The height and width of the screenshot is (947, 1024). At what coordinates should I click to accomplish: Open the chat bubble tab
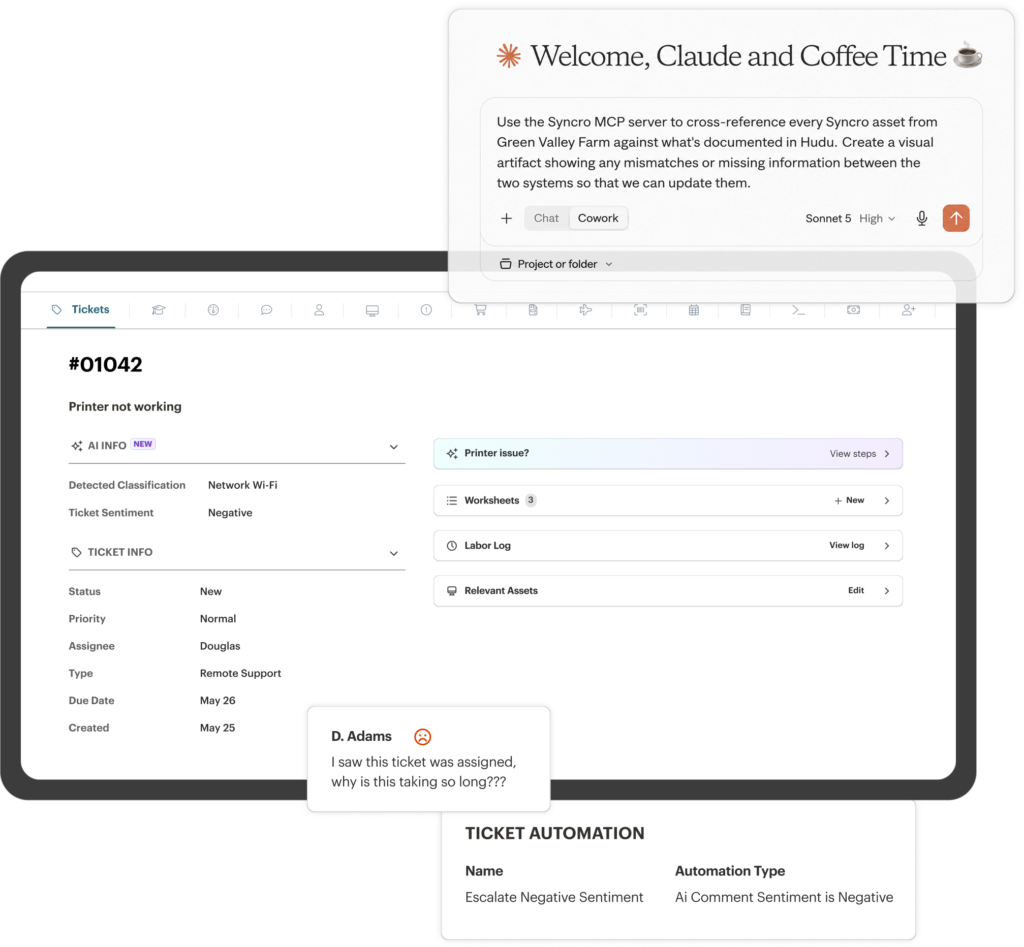[x=266, y=310]
